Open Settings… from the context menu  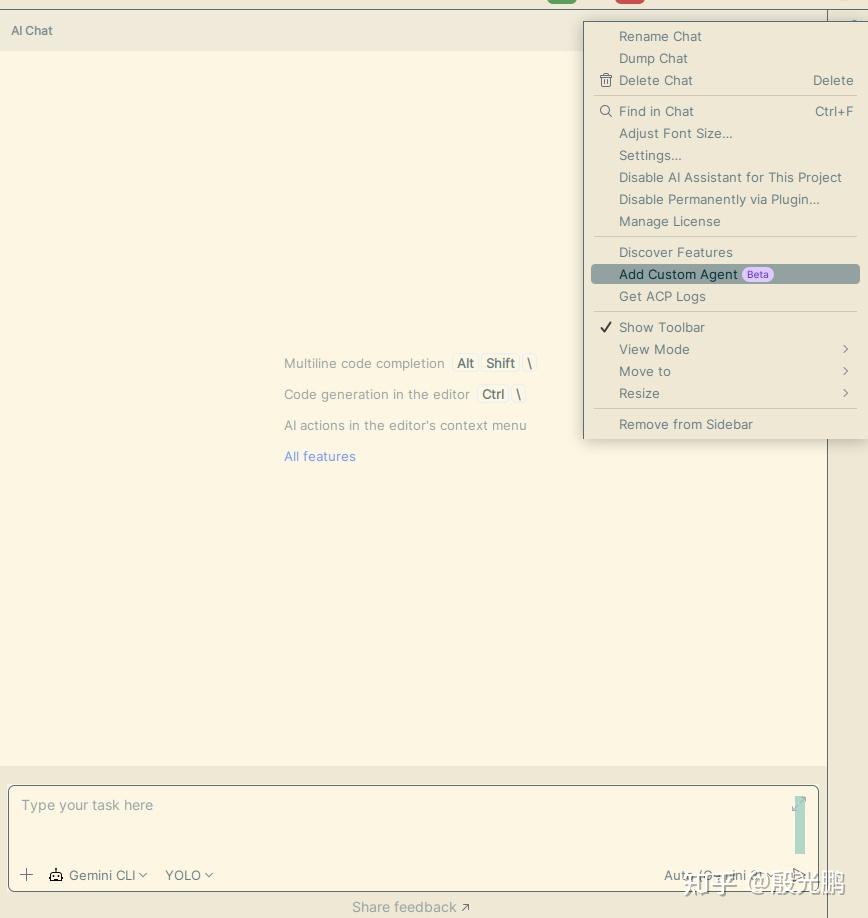click(x=725, y=155)
